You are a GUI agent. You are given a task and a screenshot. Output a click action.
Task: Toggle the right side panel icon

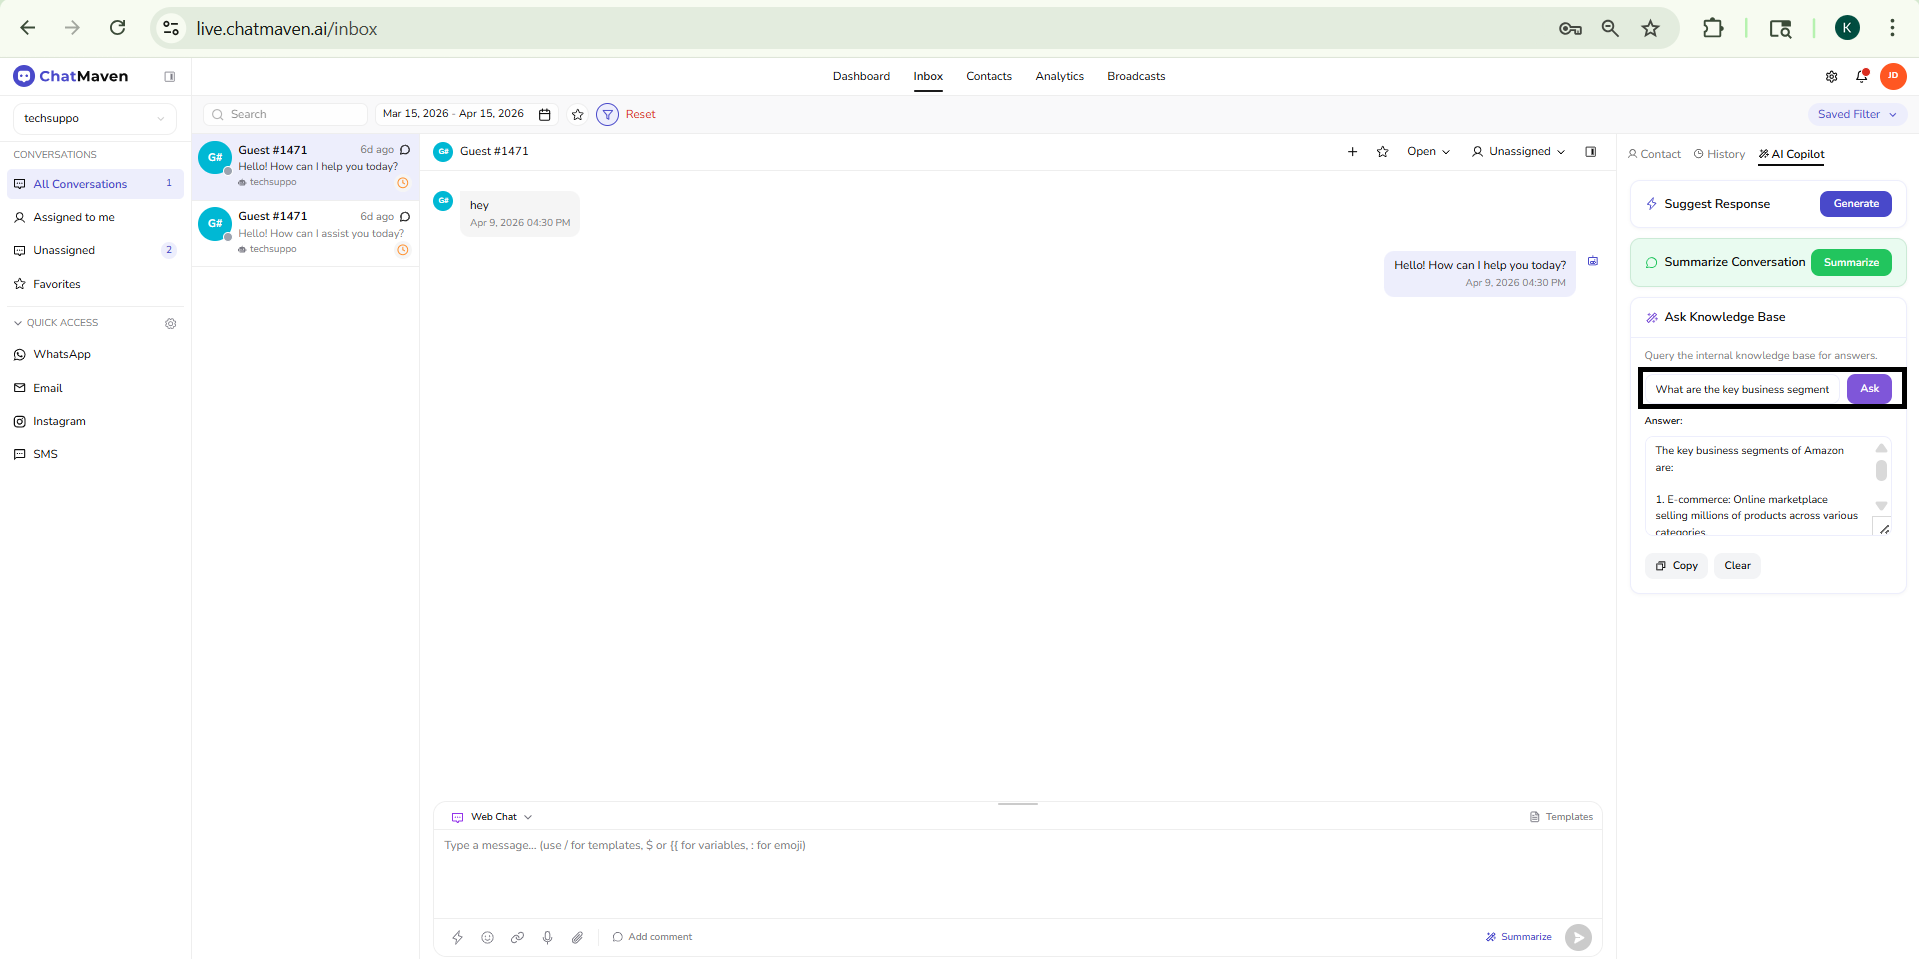(1590, 152)
